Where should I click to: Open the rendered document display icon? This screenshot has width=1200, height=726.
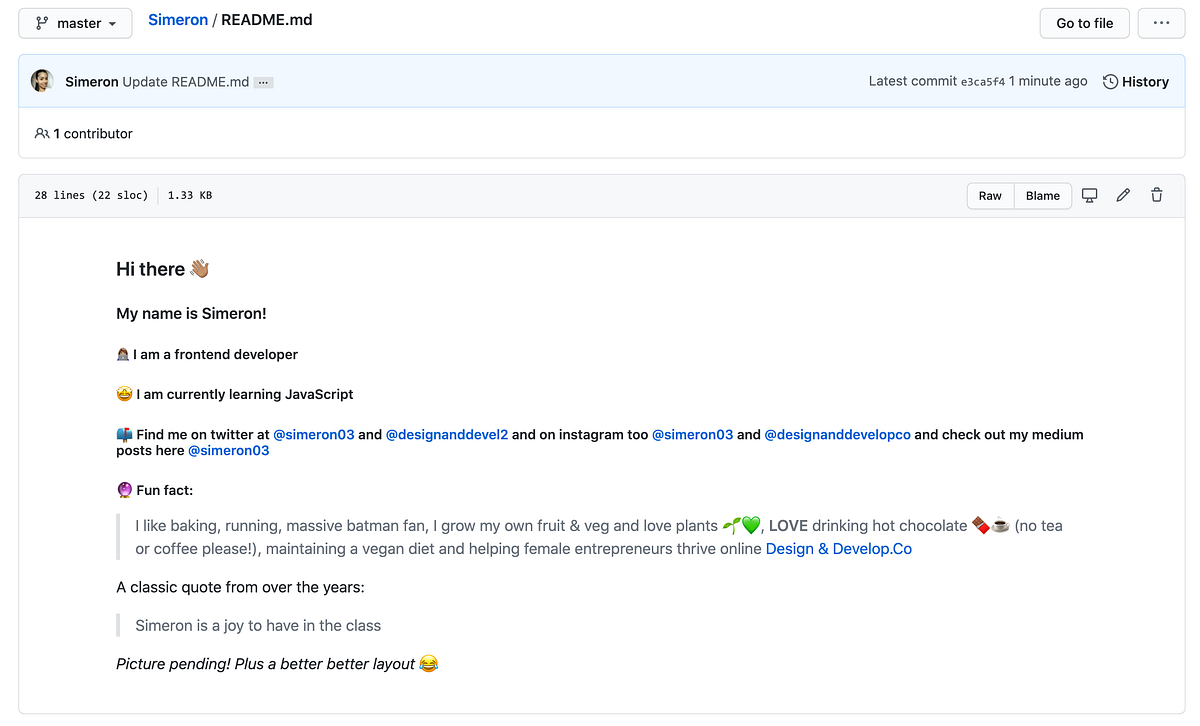[1089, 195]
